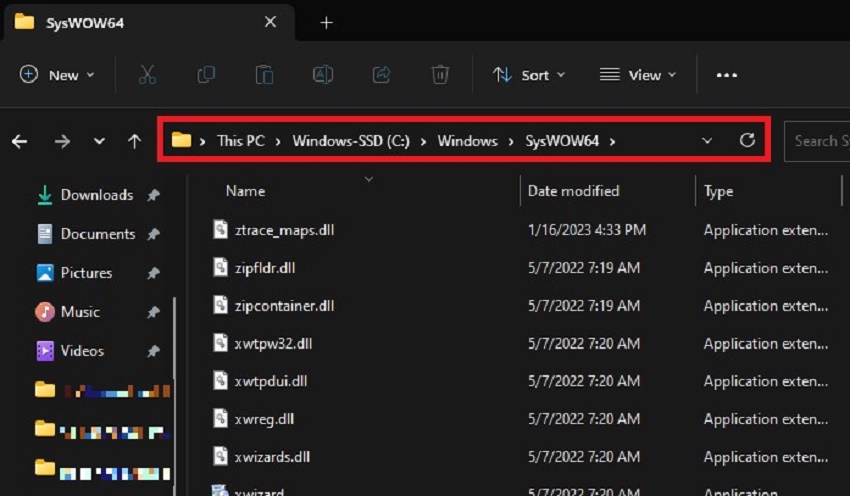Go up one folder level
The width and height of the screenshot is (850, 496).
pos(134,141)
